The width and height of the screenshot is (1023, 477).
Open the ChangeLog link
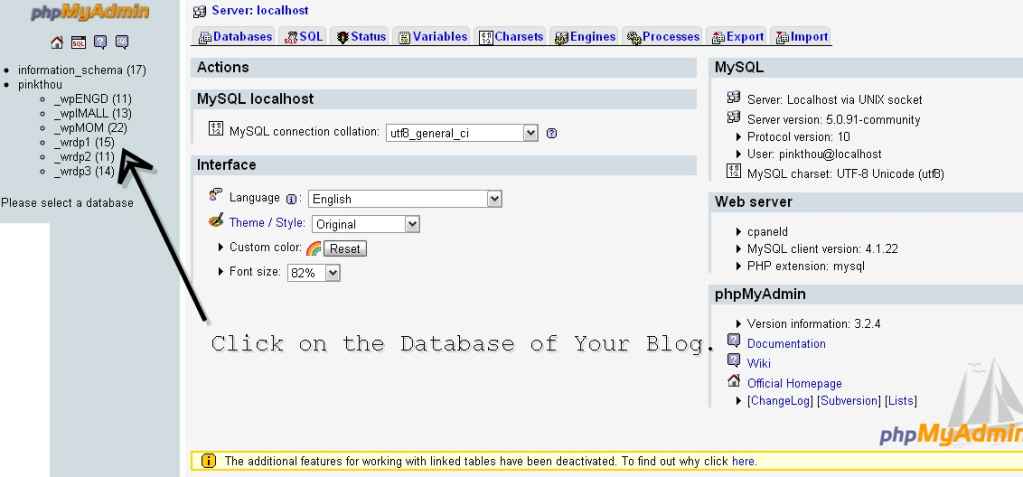point(780,401)
